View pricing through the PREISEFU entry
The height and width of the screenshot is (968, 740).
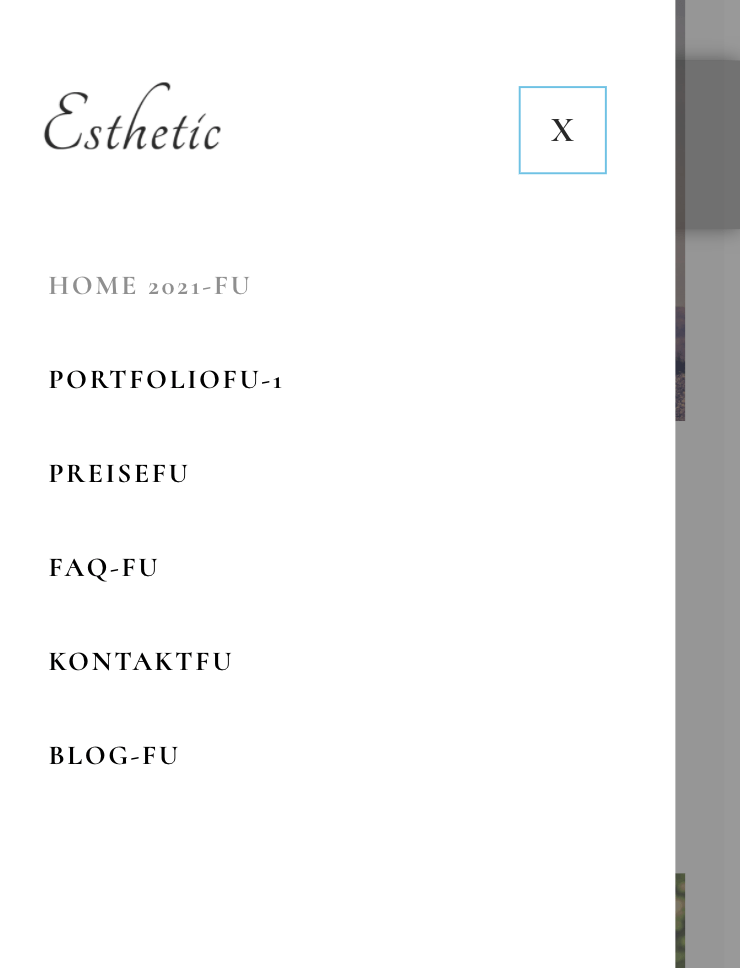tap(118, 474)
